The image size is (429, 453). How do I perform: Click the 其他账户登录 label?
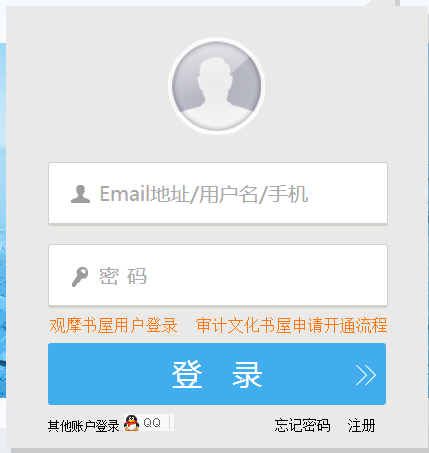(83, 426)
